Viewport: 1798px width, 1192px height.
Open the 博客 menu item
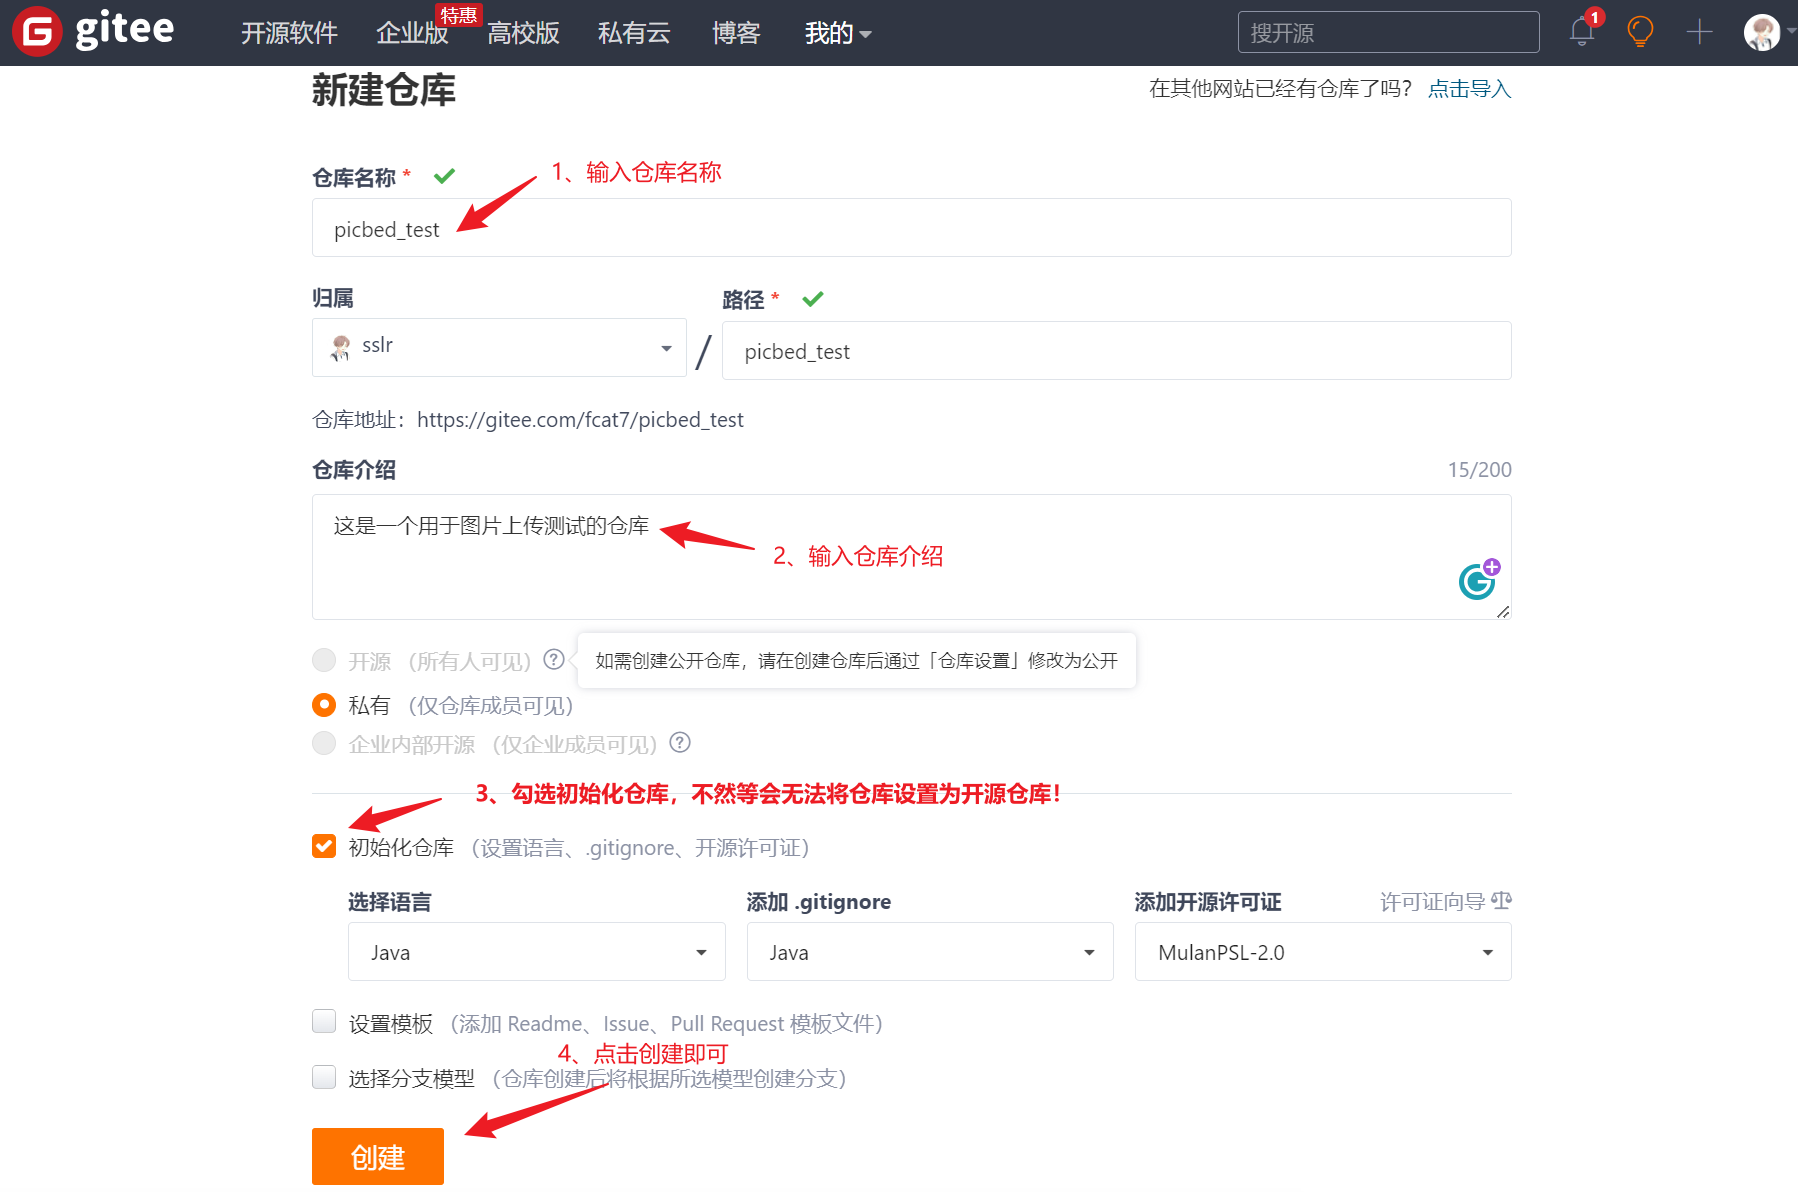point(735,33)
